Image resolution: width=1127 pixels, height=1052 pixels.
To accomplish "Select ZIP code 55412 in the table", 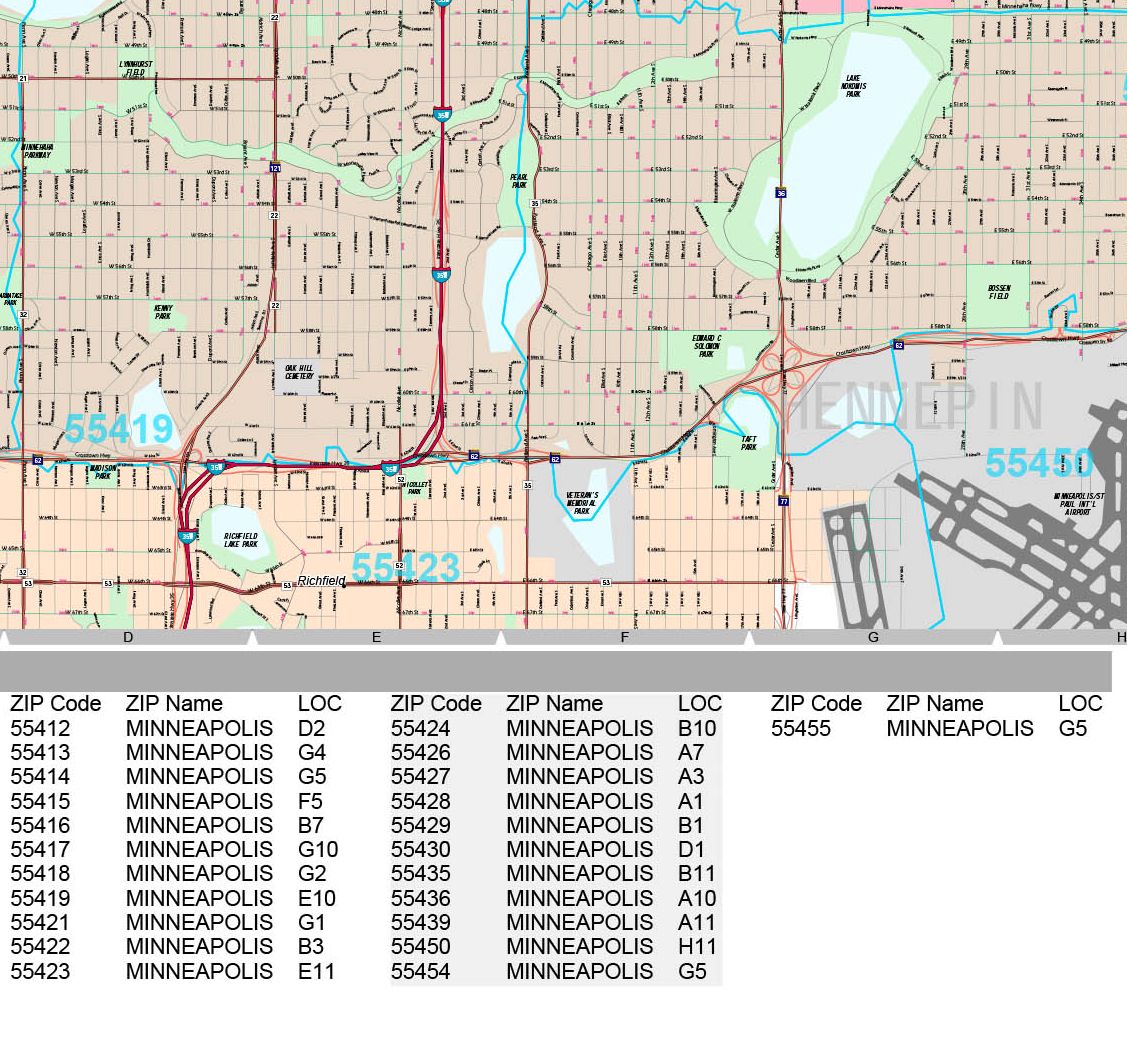I will click(40, 729).
